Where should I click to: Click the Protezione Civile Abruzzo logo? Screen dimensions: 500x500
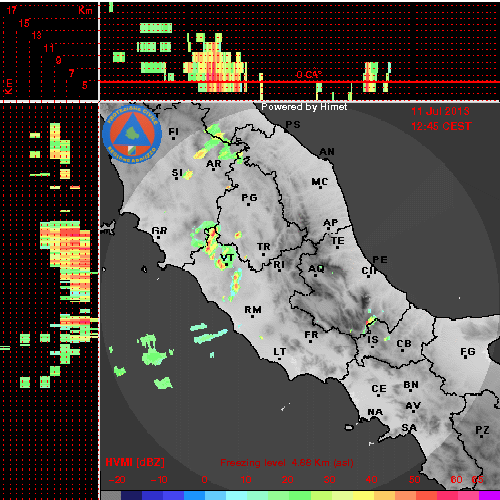point(132,135)
